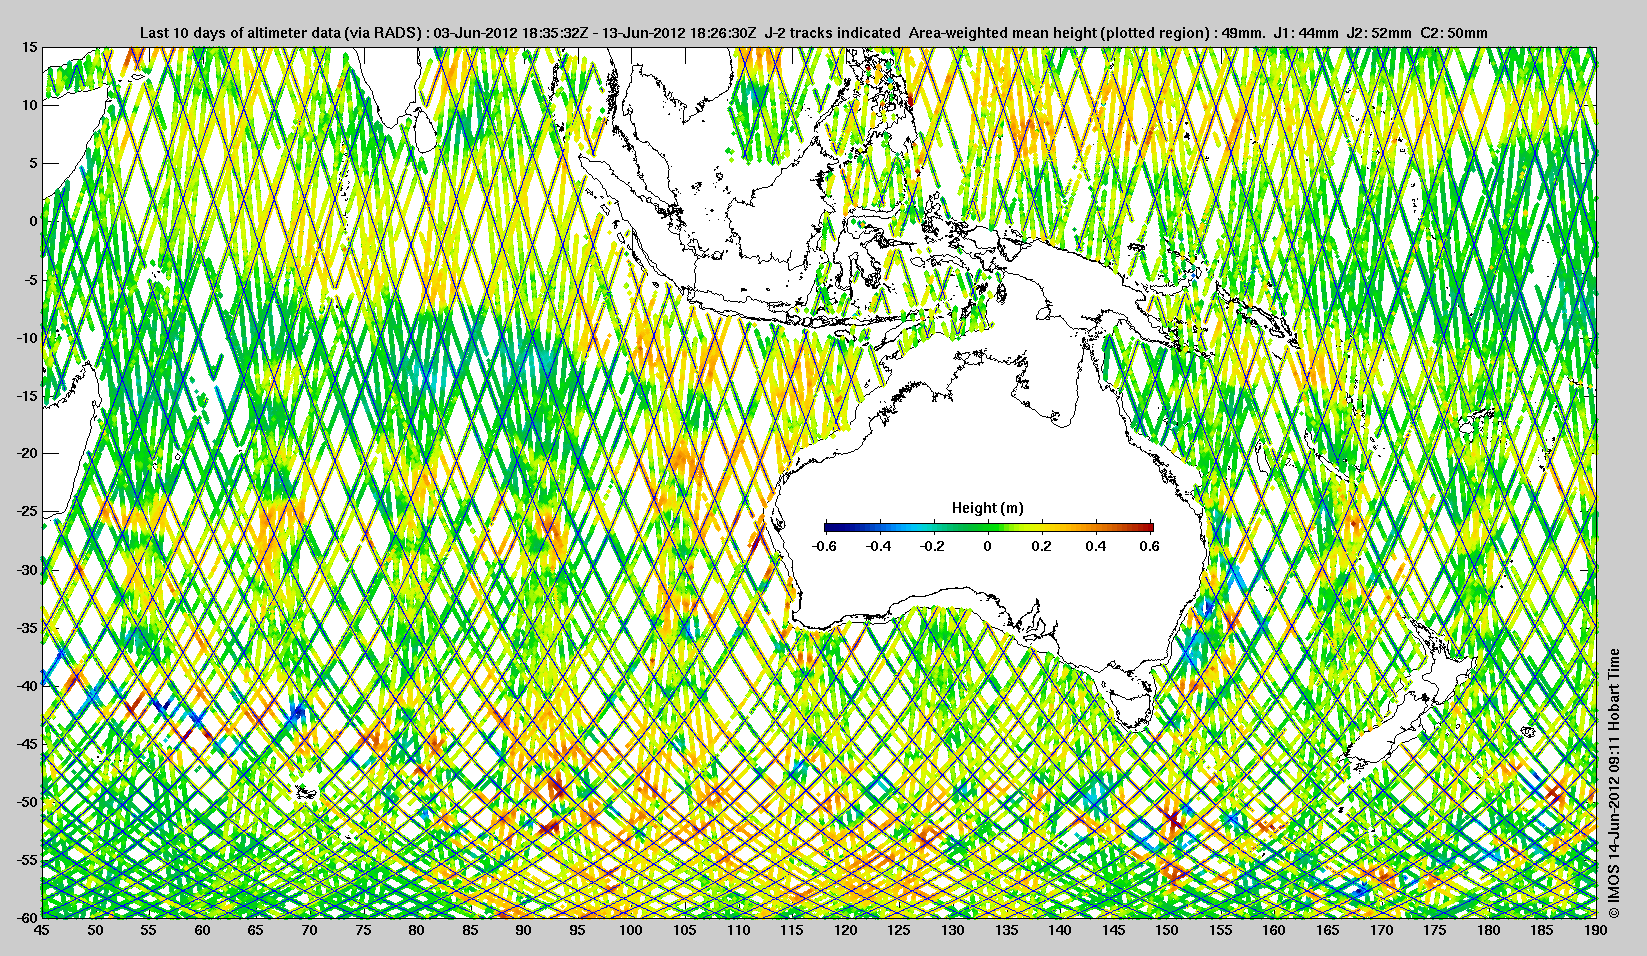This screenshot has height=956, width=1647.
Task: Click 'Last 10 days of altimeter data' title text
Action: coord(240,33)
